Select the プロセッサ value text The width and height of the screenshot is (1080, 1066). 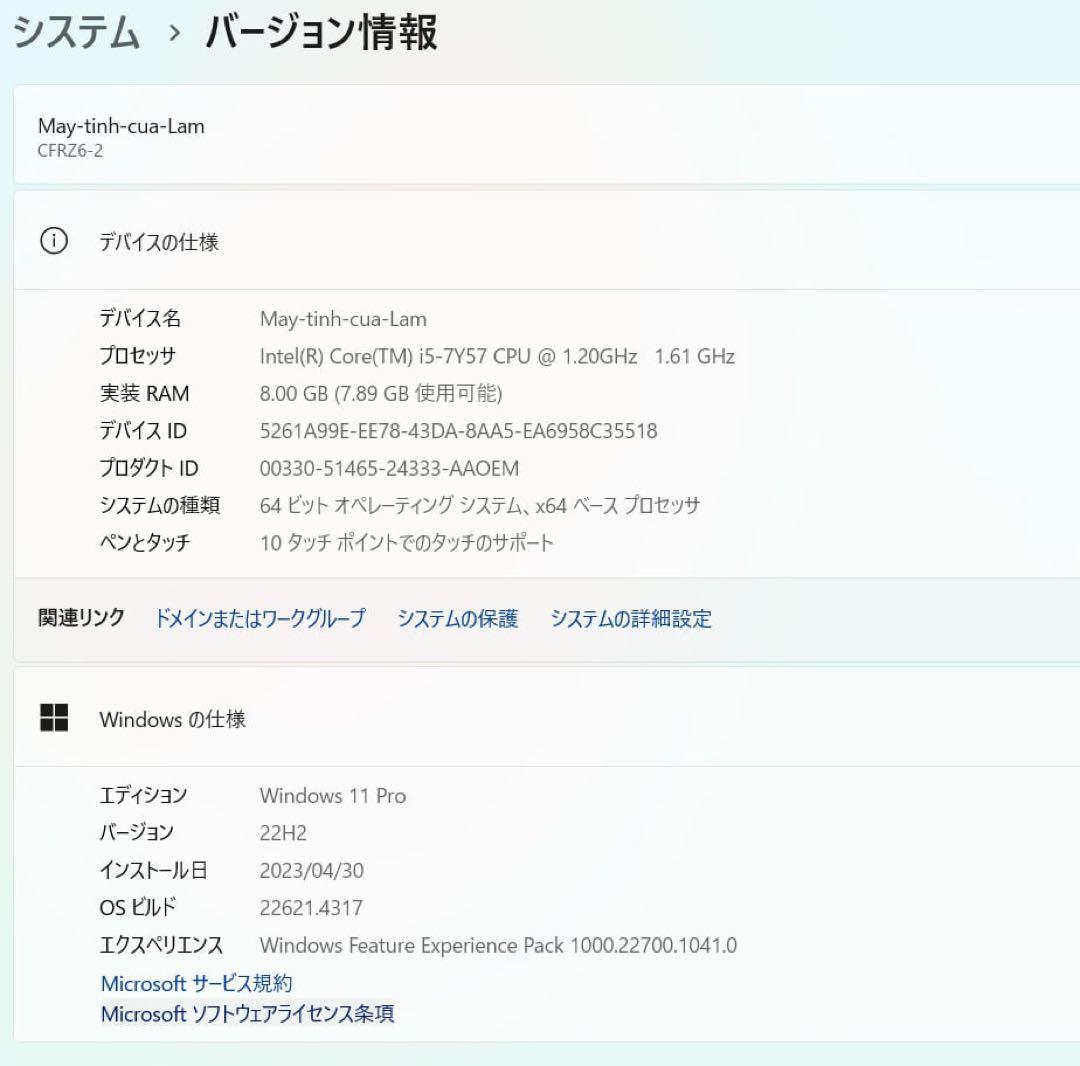point(497,356)
